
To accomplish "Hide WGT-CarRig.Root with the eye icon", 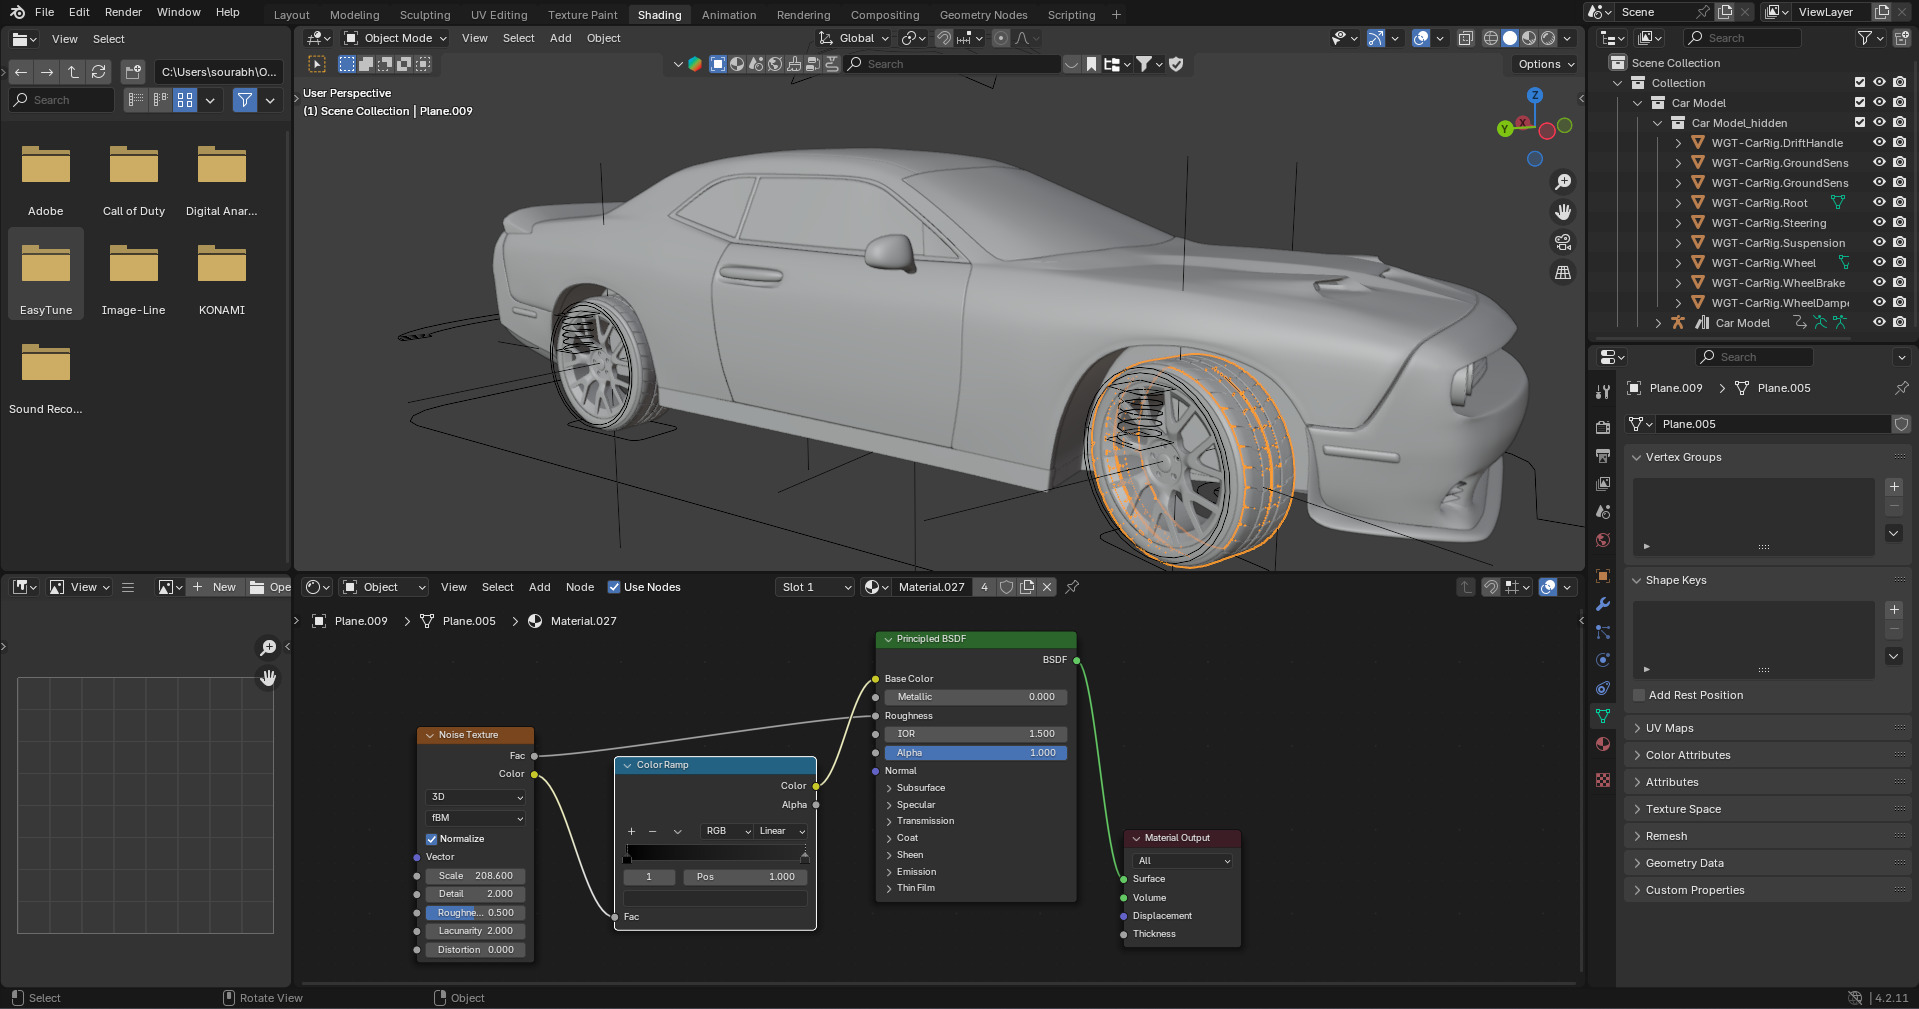I will tap(1879, 203).
